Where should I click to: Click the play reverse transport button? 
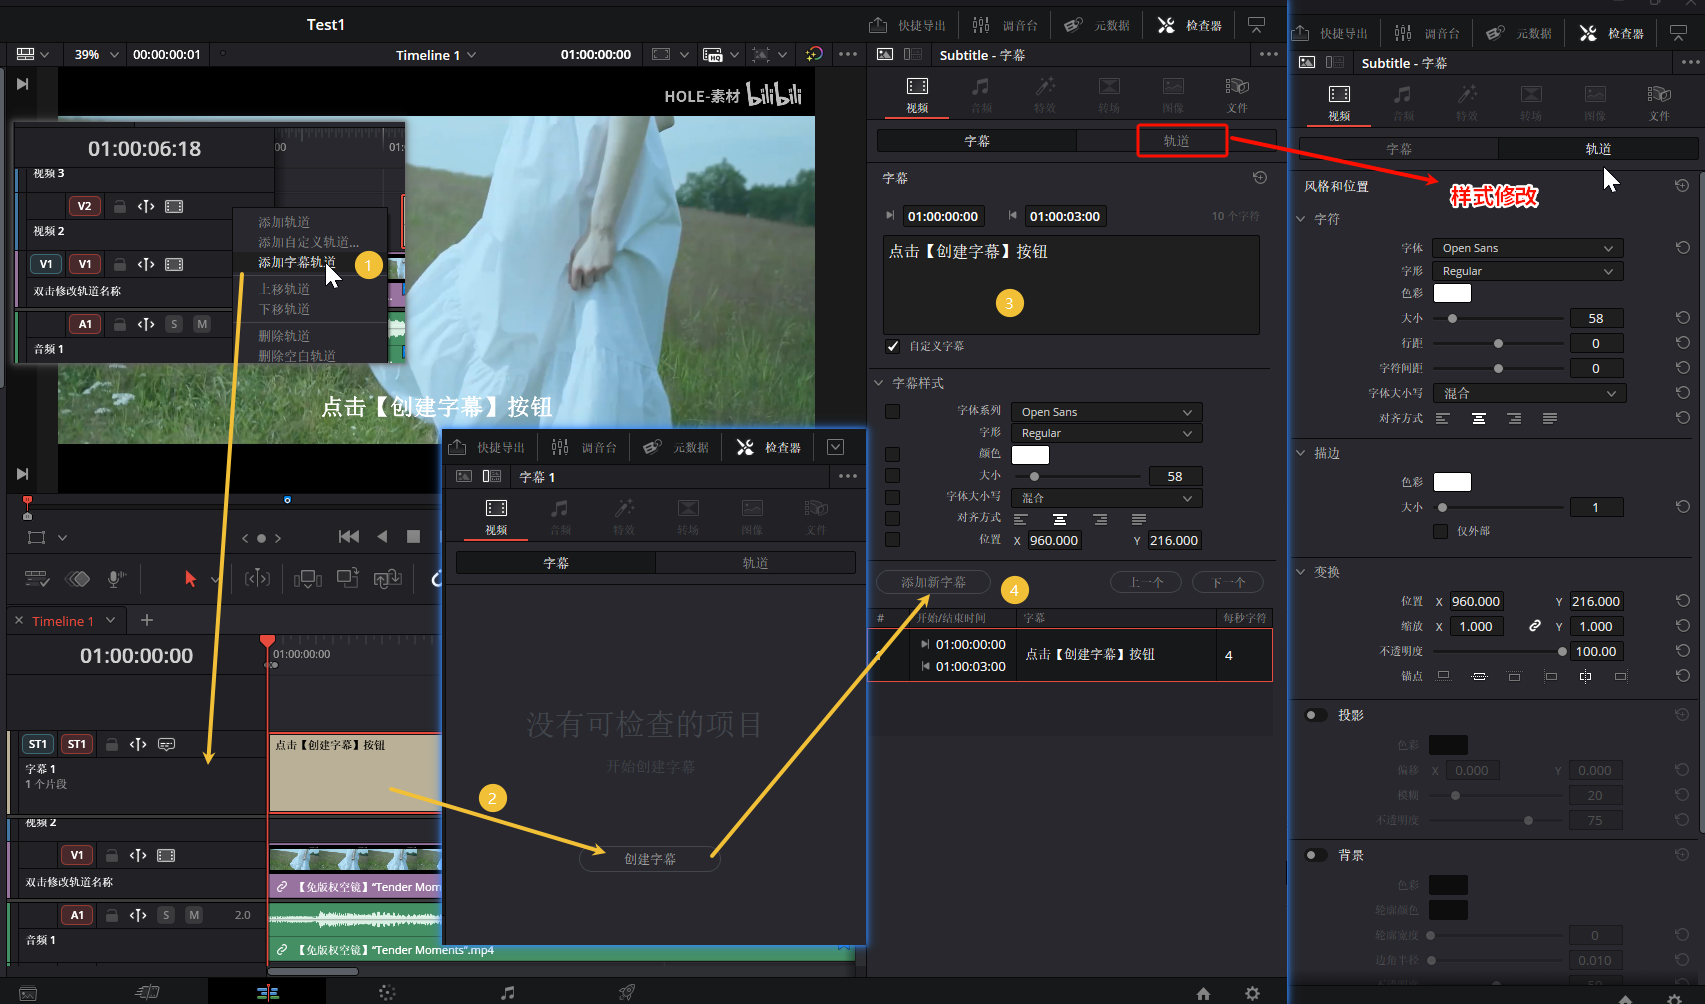(x=381, y=537)
